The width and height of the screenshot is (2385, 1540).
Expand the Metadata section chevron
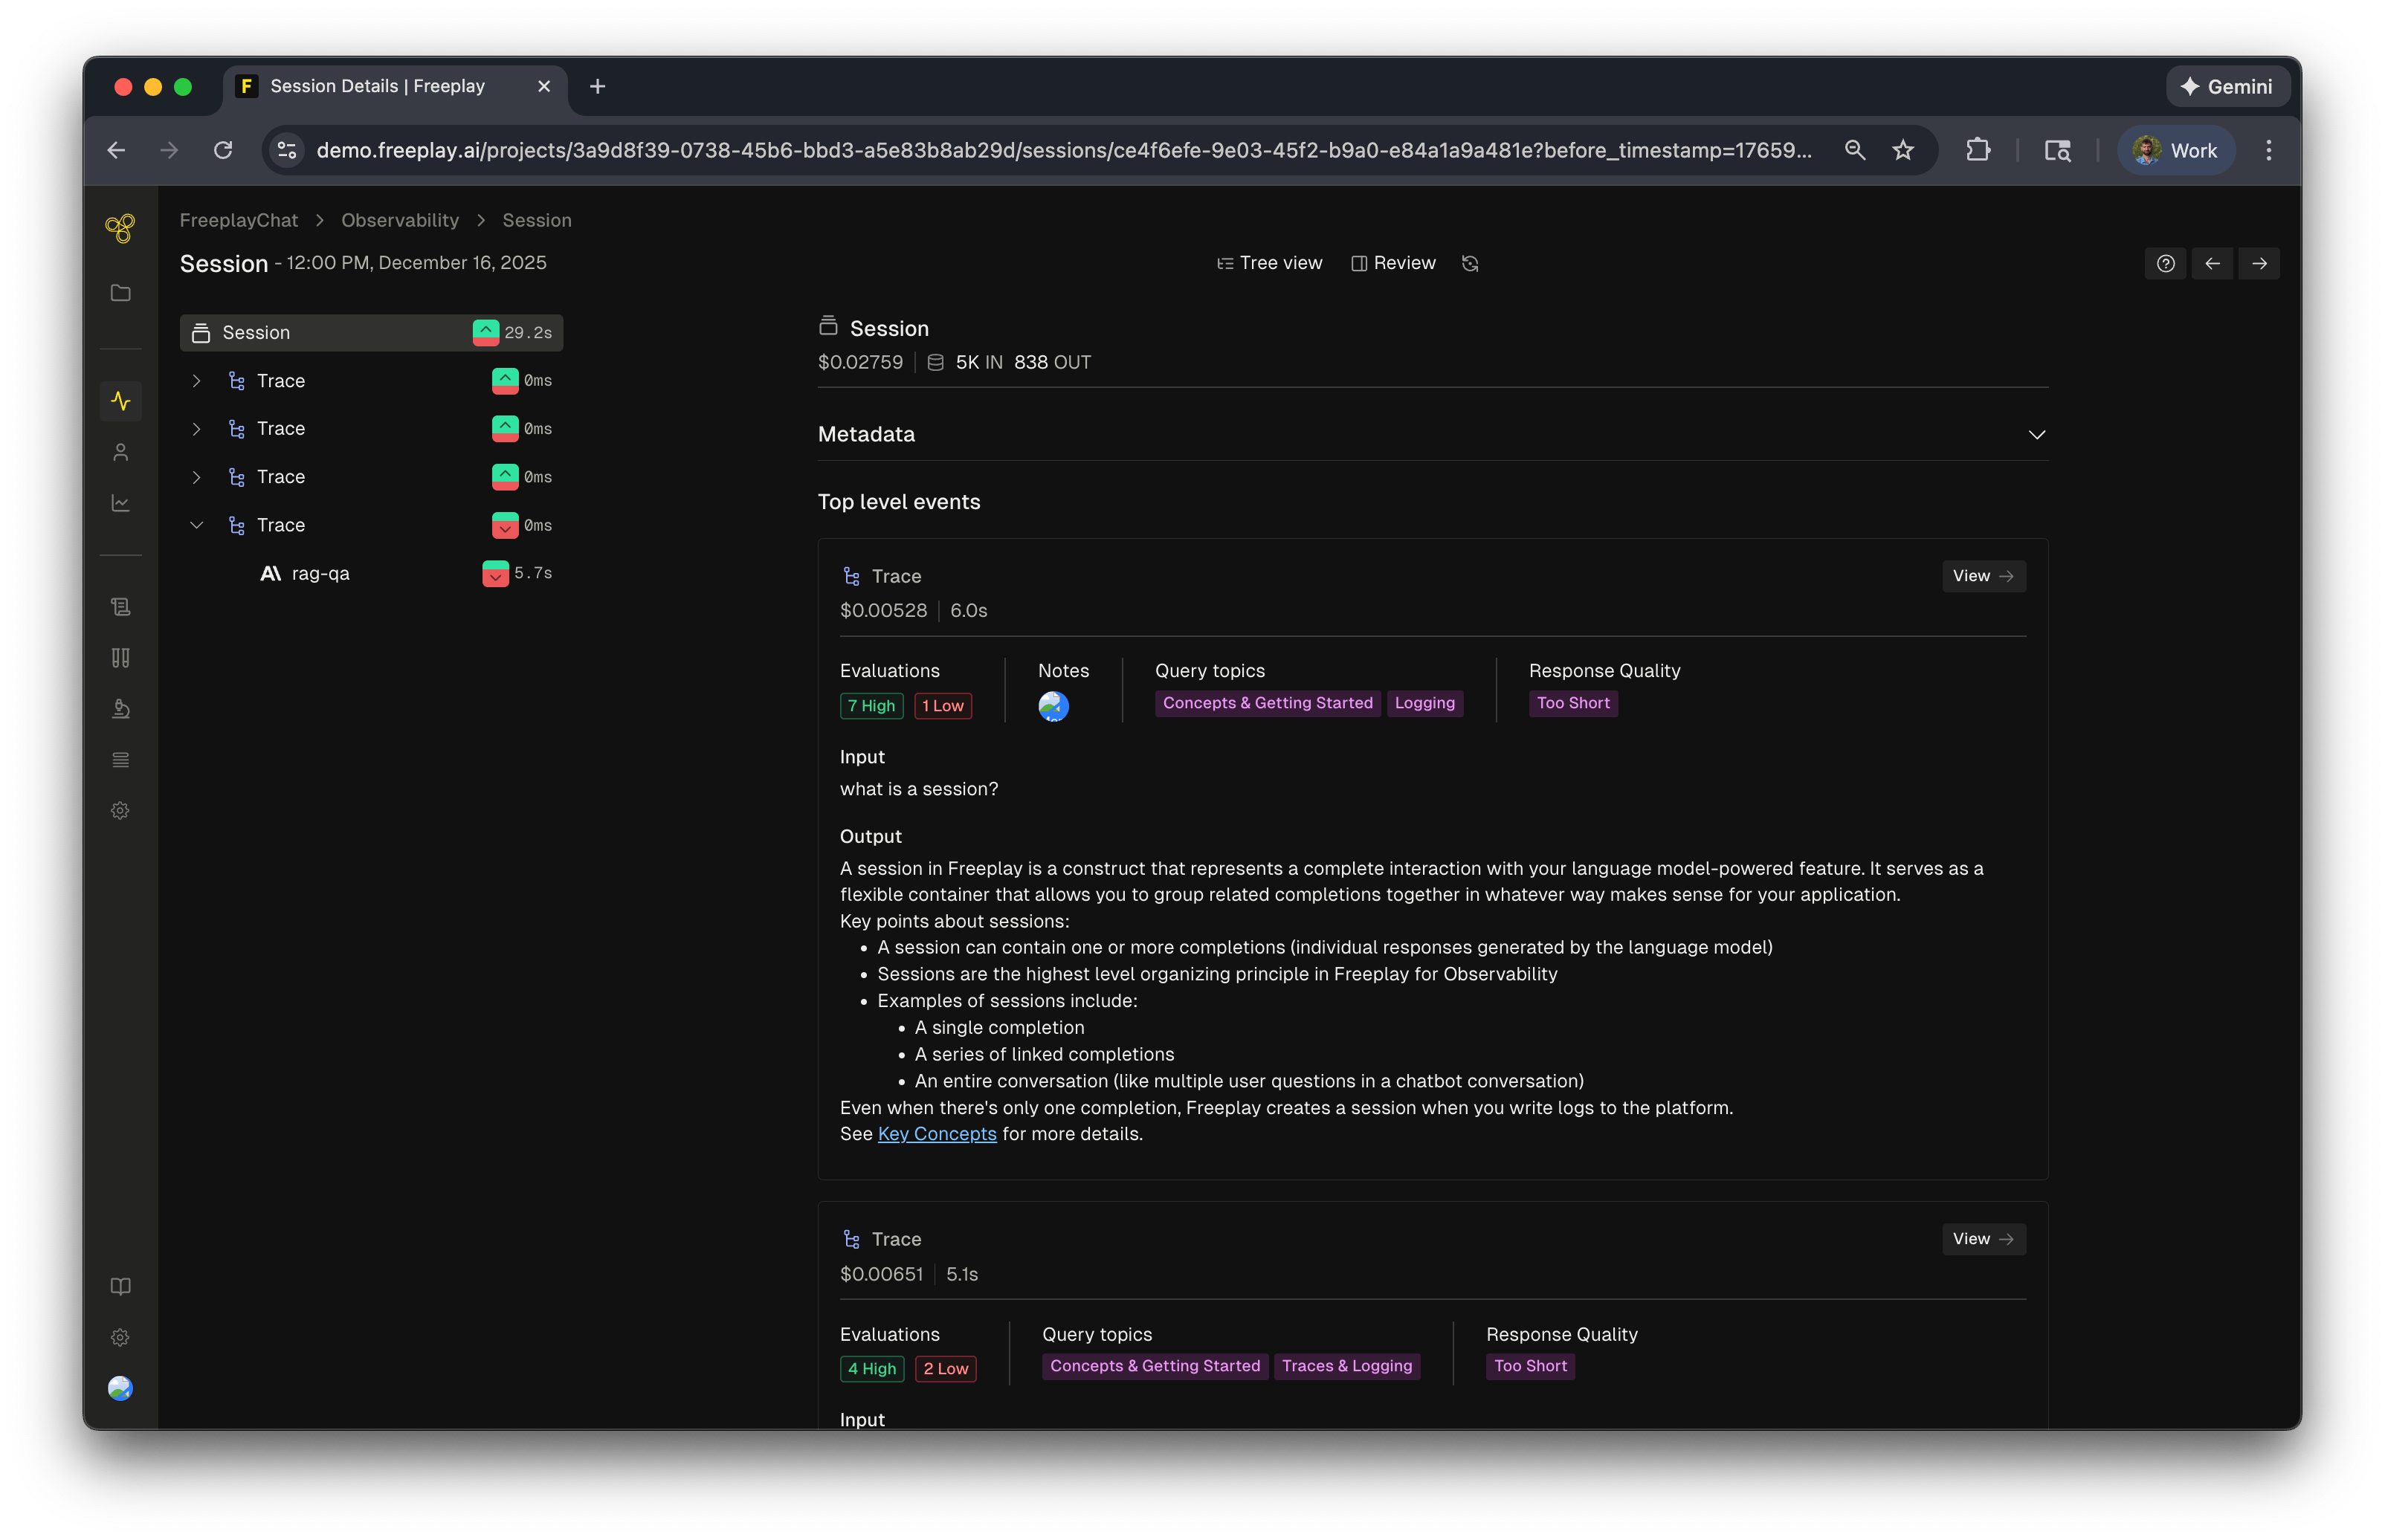2036,434
